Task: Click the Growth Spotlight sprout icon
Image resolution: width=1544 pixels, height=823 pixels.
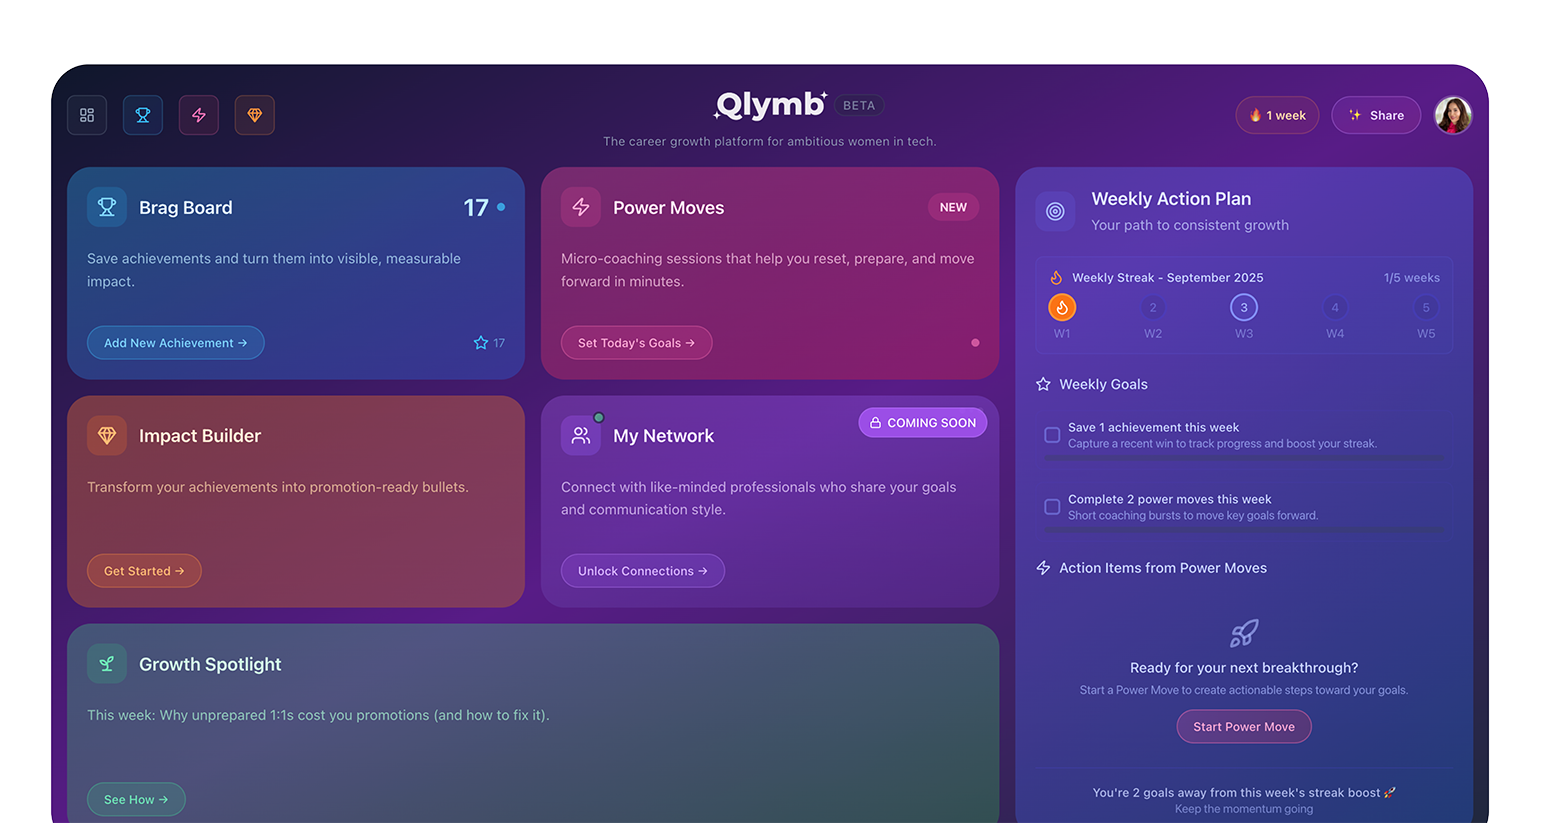Action: pos(107,664)
